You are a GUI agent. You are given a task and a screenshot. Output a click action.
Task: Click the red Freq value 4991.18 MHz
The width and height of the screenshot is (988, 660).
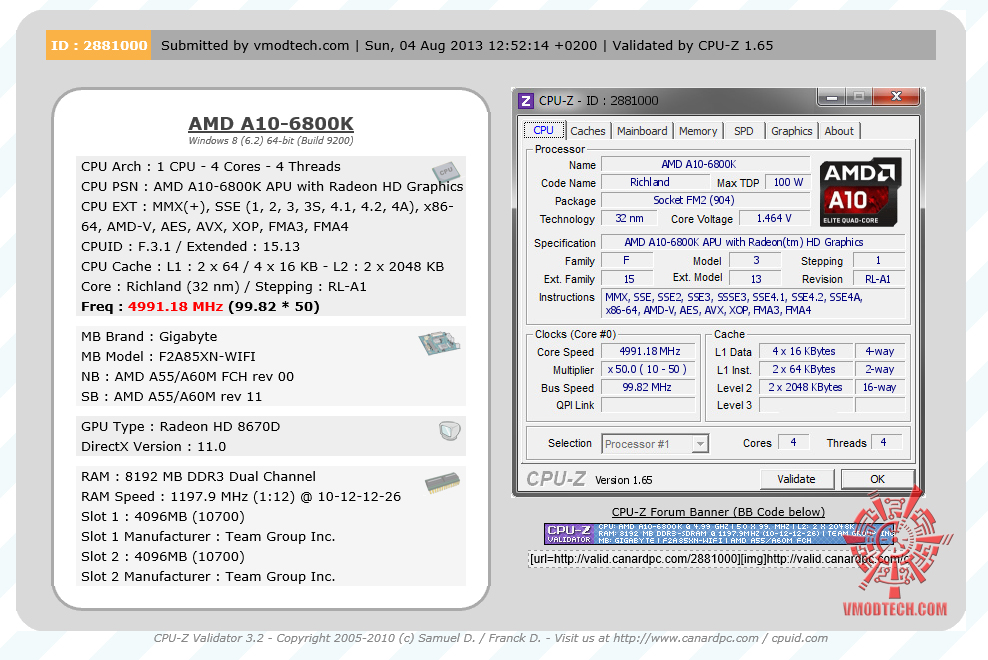click(175, 306)
